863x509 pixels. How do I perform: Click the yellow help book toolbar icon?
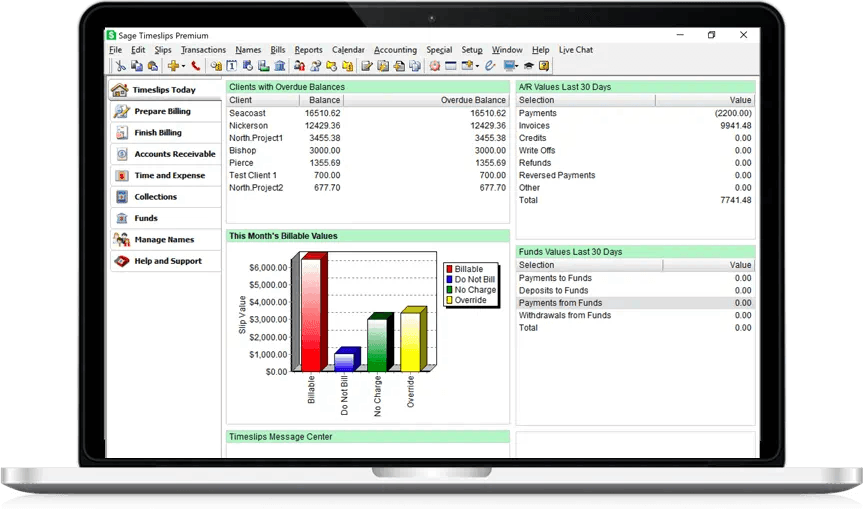point(544,66)
